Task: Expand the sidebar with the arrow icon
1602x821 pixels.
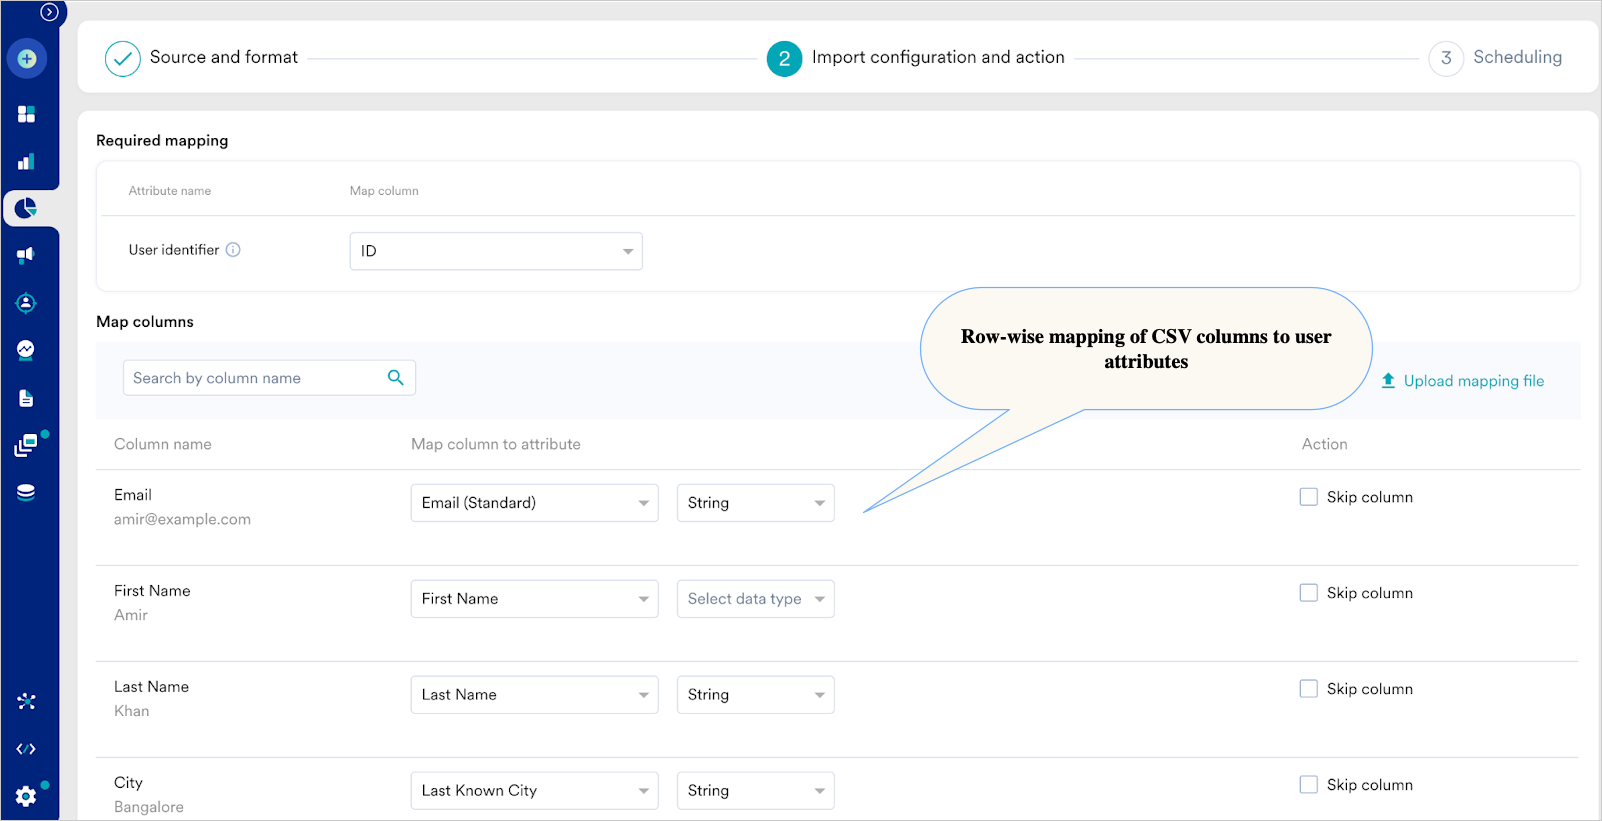Action: 49,12
